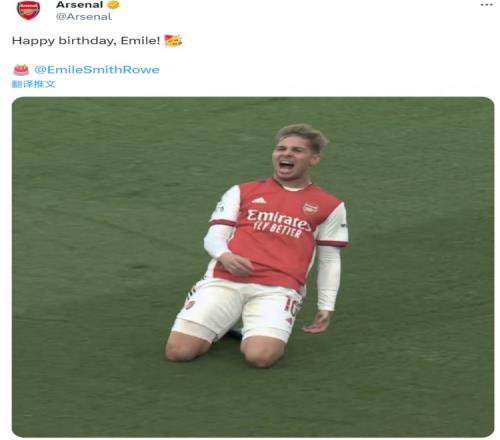
Task: Open the celebration photo of the player
Action: tap(253, 267)
